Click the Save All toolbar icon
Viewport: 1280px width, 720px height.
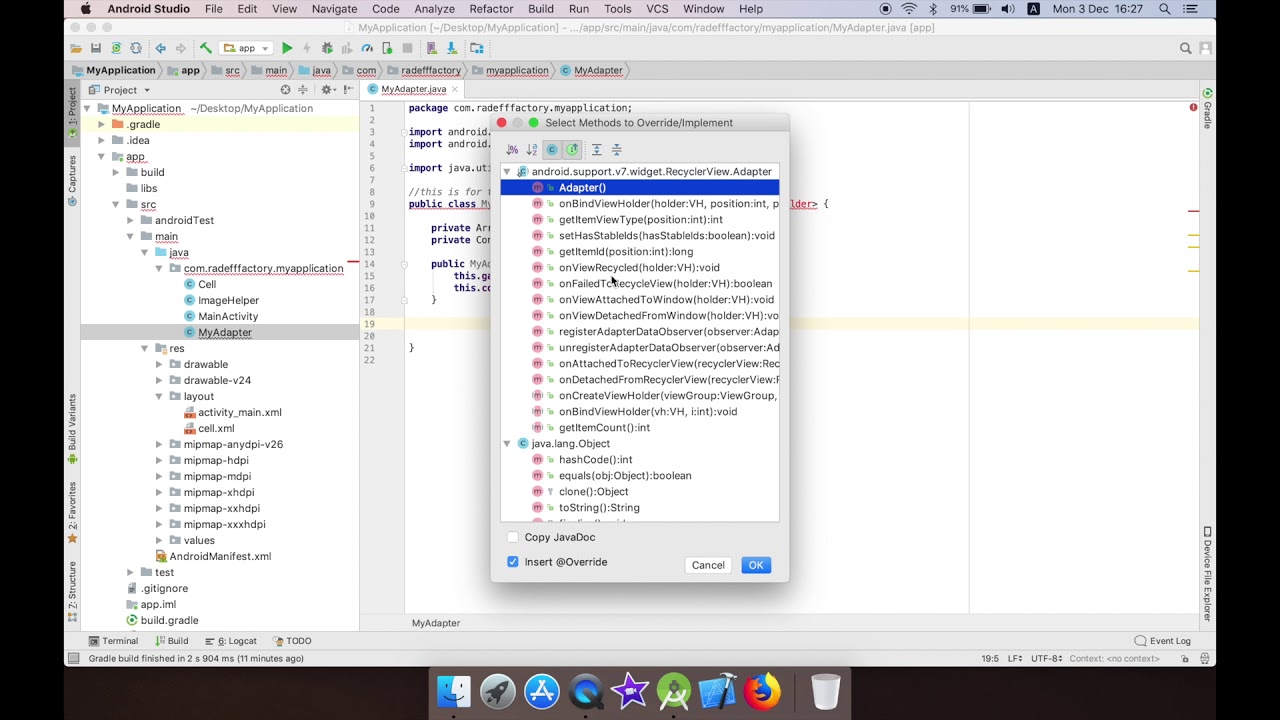(96, 48)
